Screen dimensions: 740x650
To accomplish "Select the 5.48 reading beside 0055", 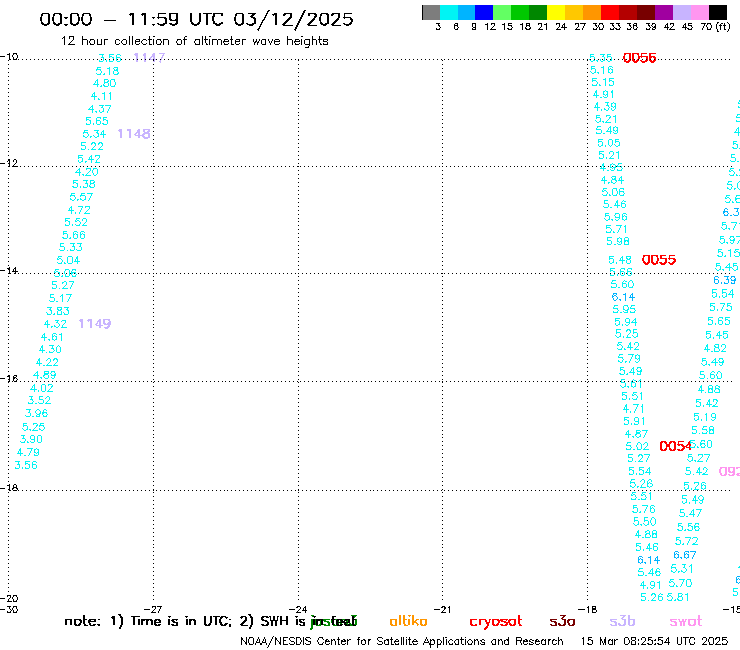I will coord(620,260).
